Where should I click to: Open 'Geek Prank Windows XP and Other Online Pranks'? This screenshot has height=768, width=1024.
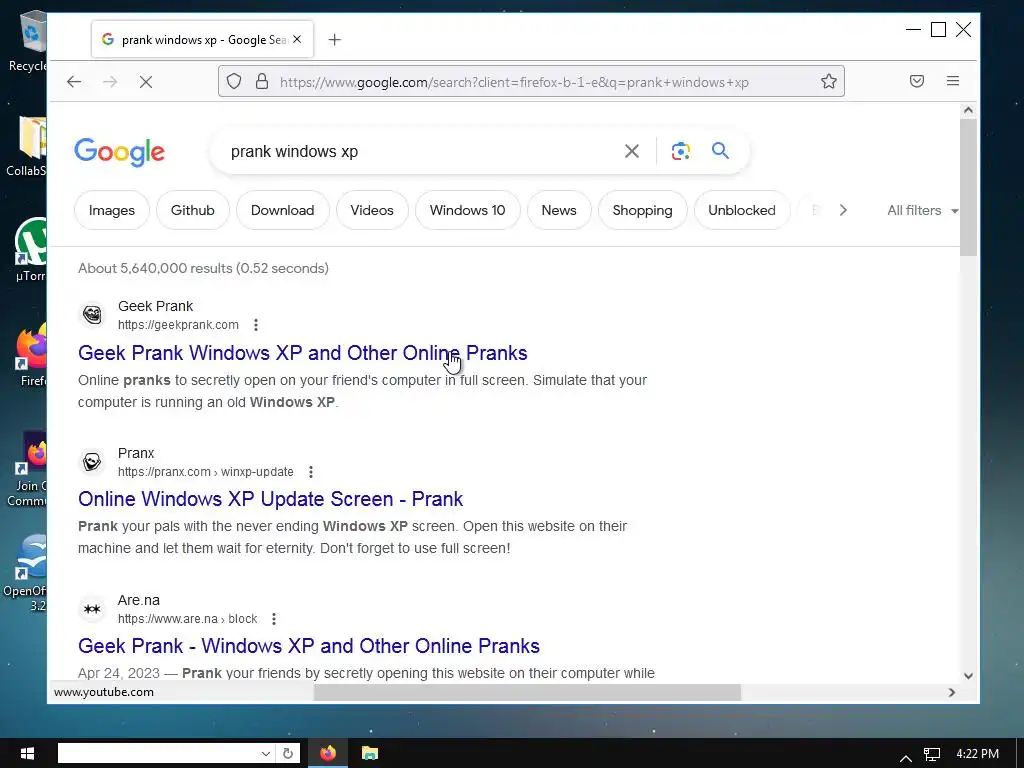pos(302,353)
